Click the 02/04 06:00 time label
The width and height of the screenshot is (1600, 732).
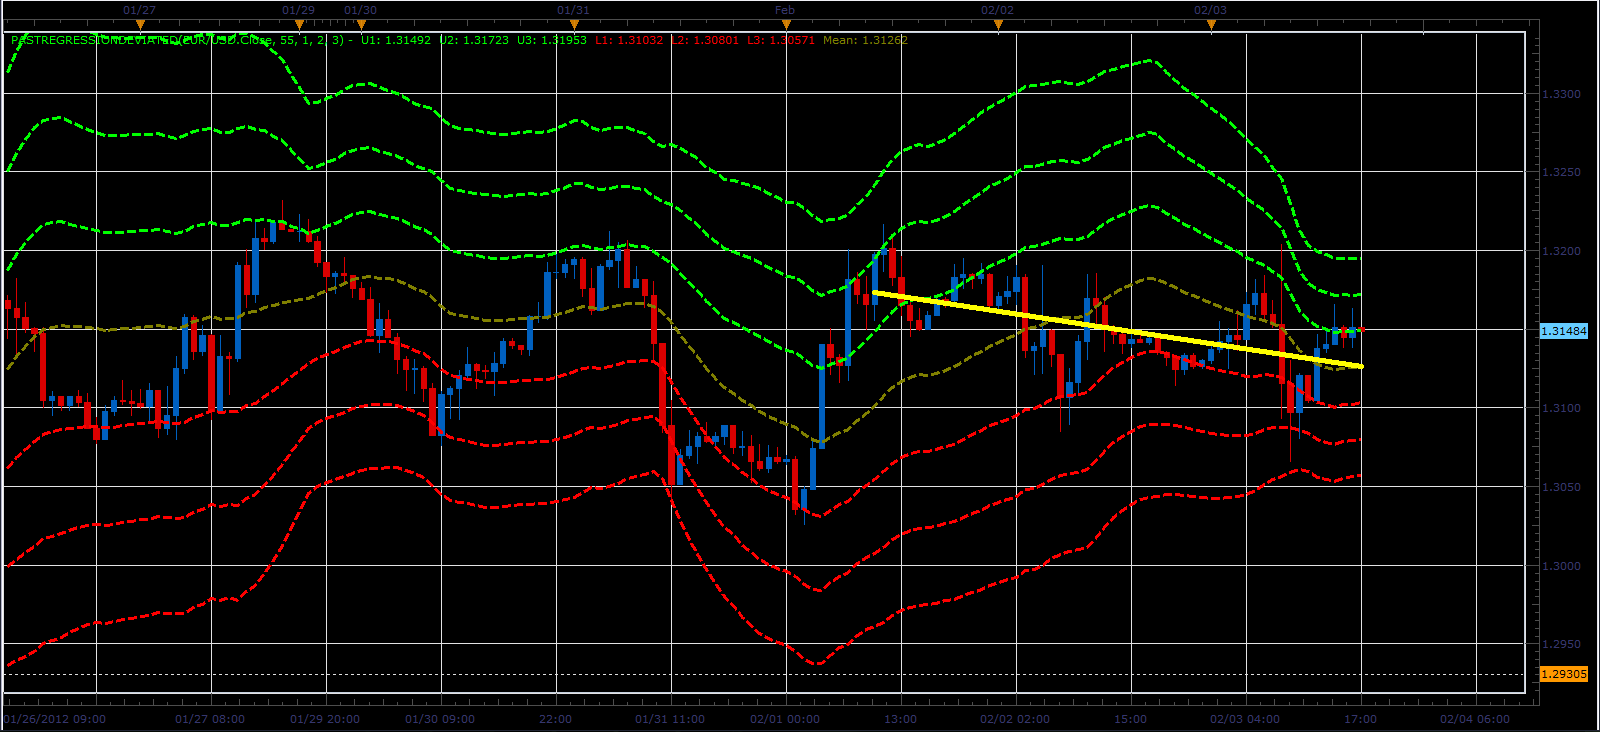click(1475, 718)
